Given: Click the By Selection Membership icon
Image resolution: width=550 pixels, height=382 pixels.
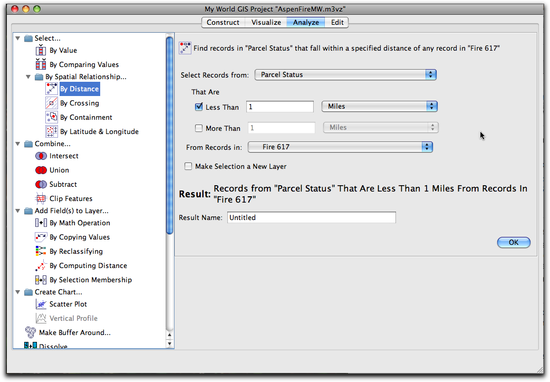Looking at the screenshot, I should point(41,280).
